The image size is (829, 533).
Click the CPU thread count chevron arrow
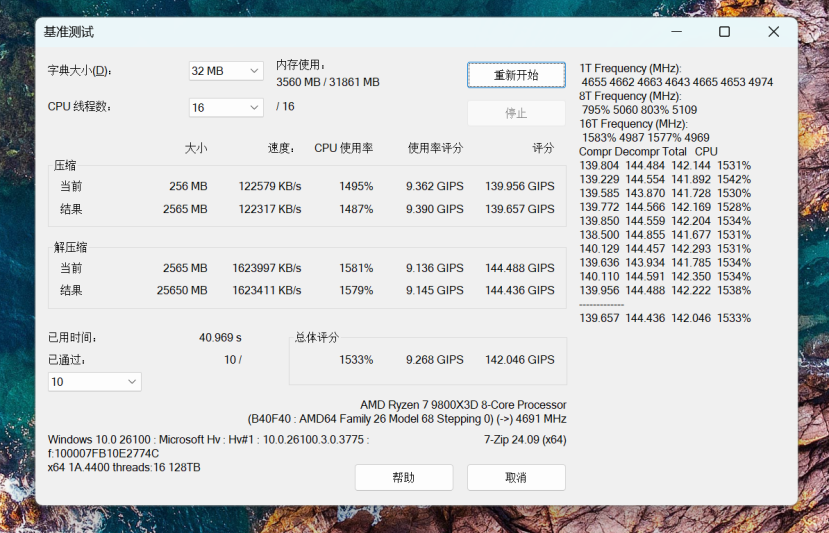(x=254, y=108)
